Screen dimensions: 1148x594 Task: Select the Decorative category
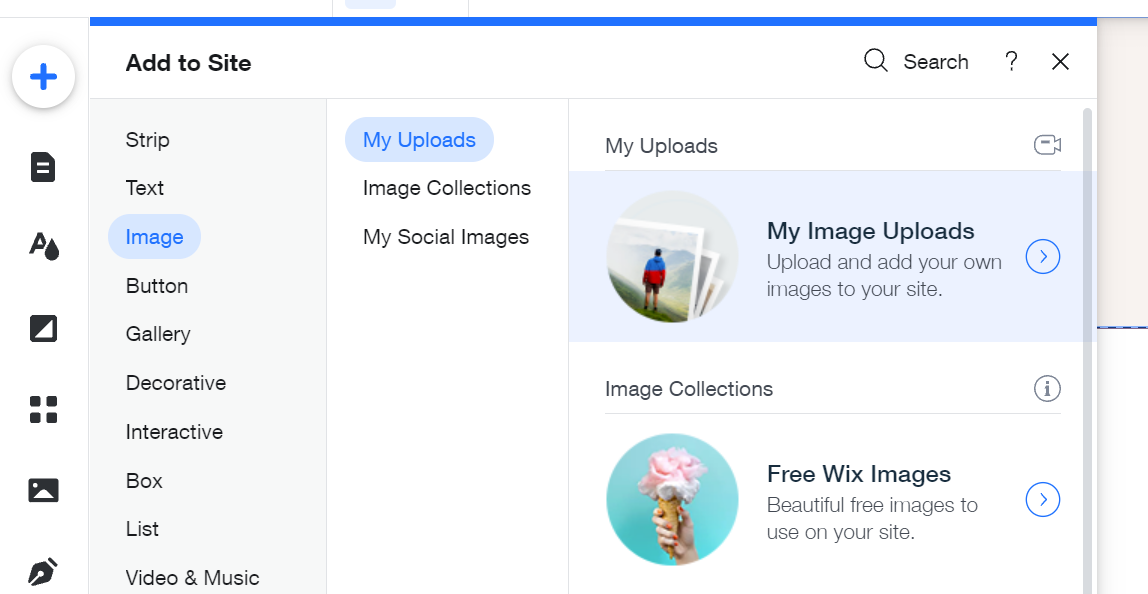pos(176,383)
